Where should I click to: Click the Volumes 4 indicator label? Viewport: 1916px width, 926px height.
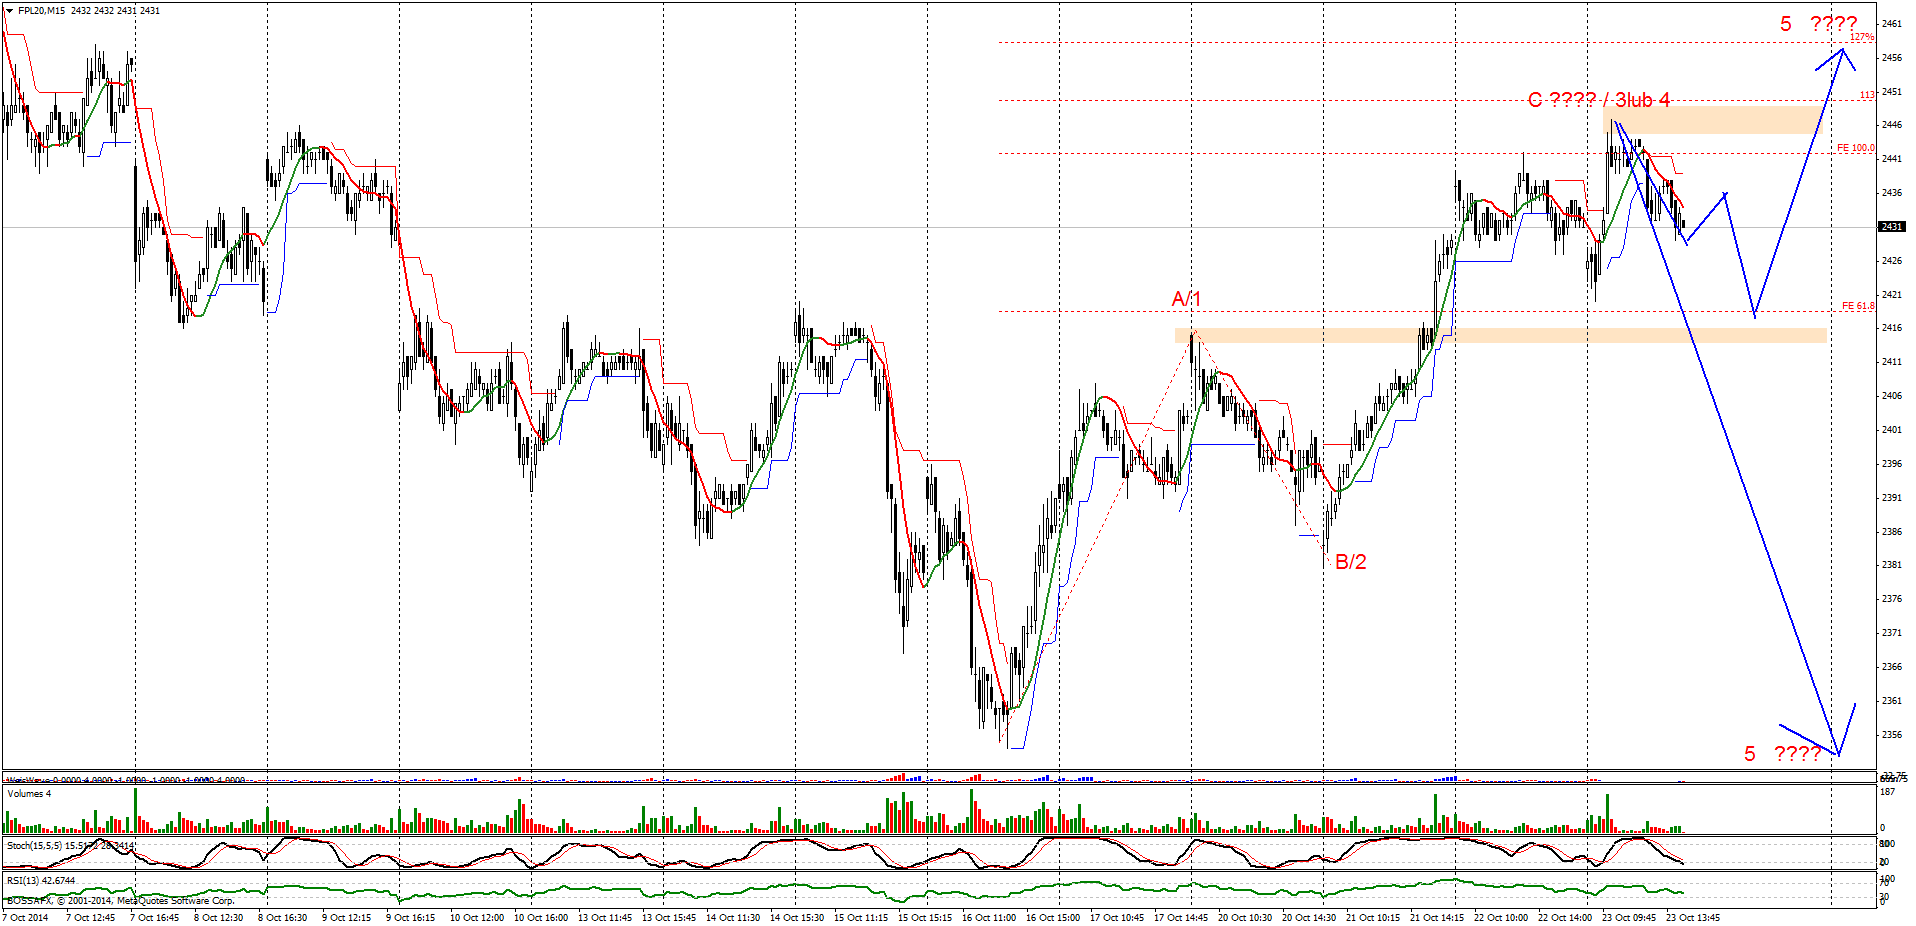[29, 794]
